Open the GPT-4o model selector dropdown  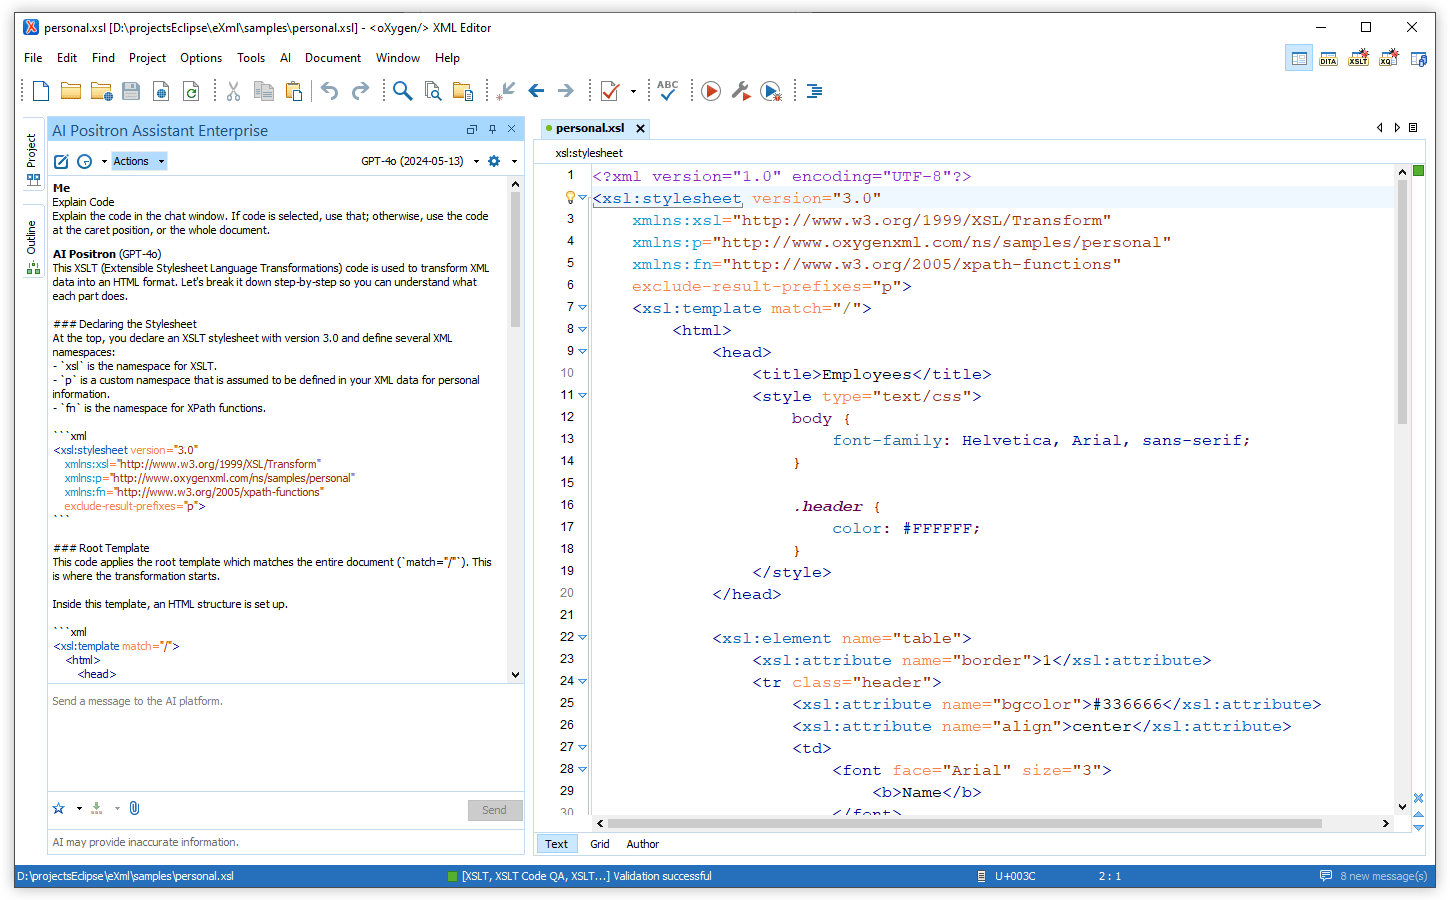tap(420, 161)
